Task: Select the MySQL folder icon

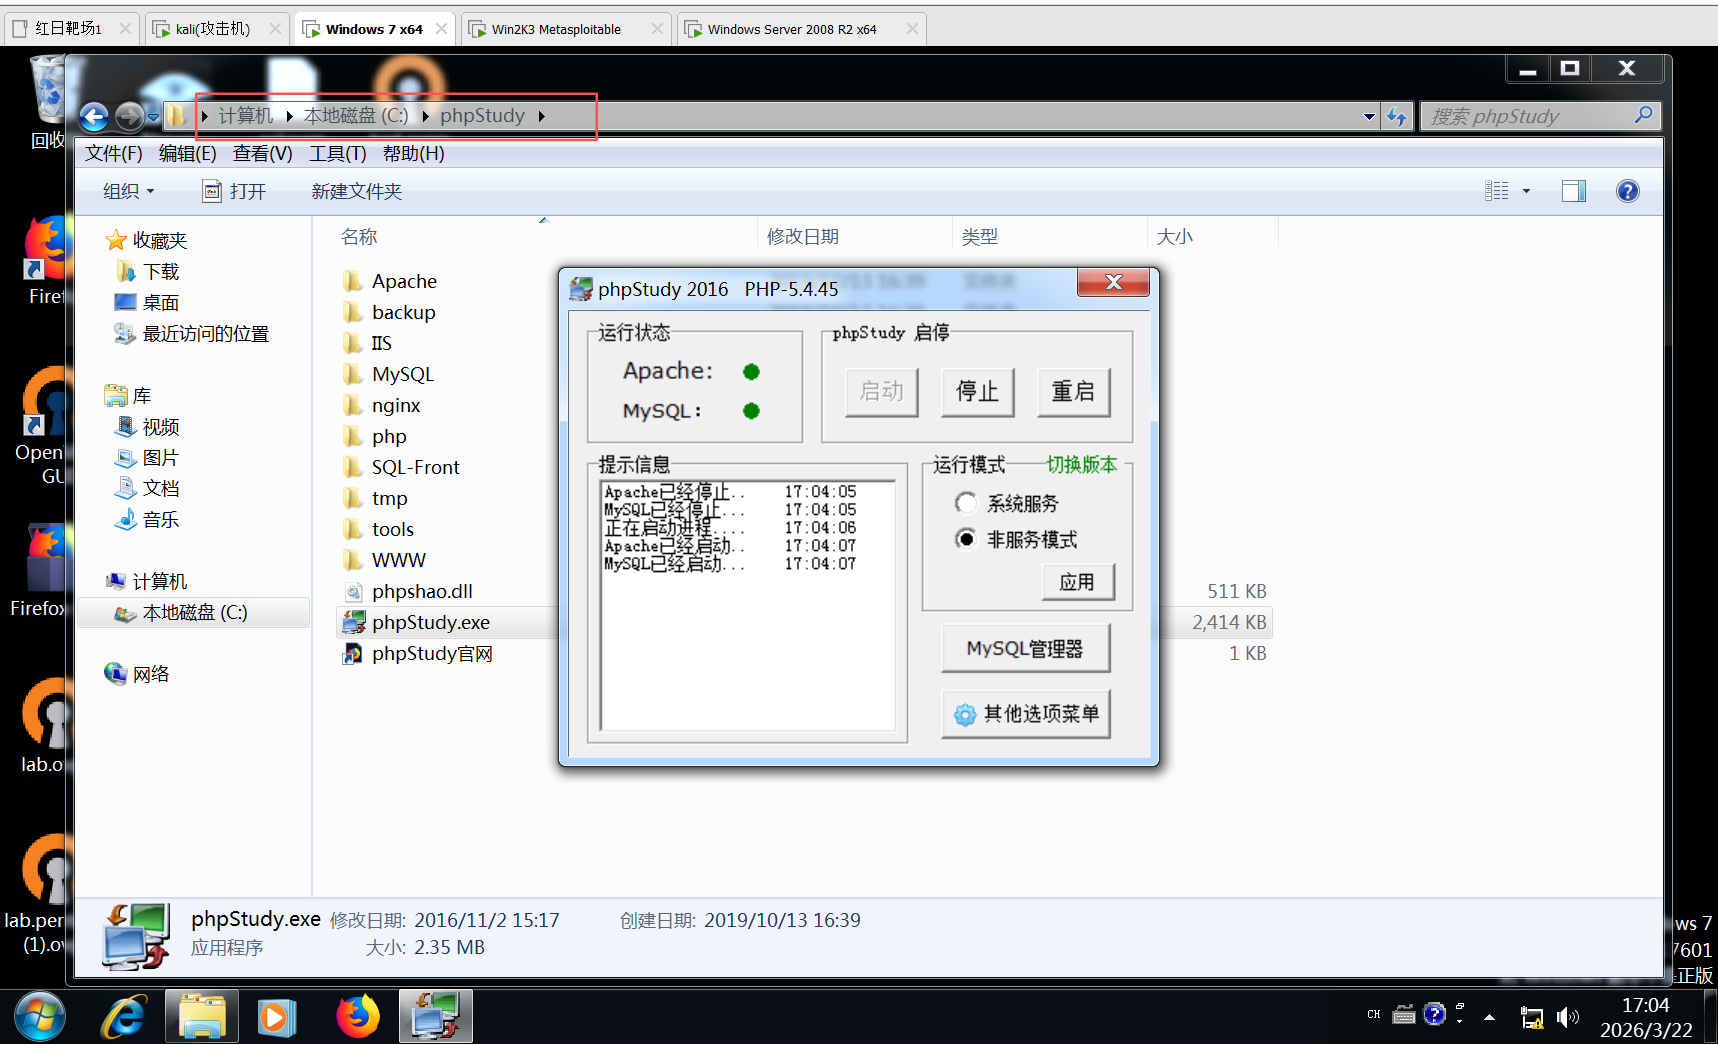Action: point(352,374)
